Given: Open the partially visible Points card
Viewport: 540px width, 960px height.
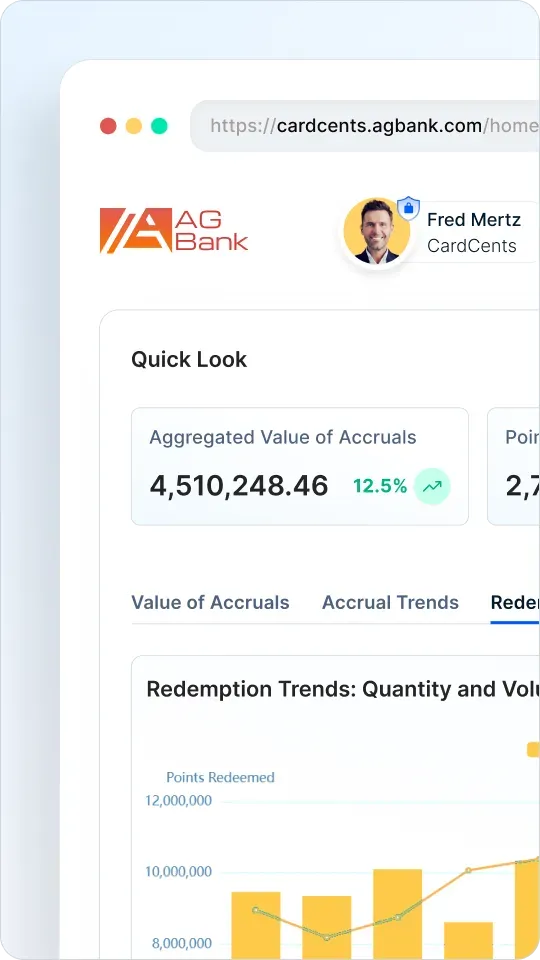Looking at the screenshot, I should 514,467.
